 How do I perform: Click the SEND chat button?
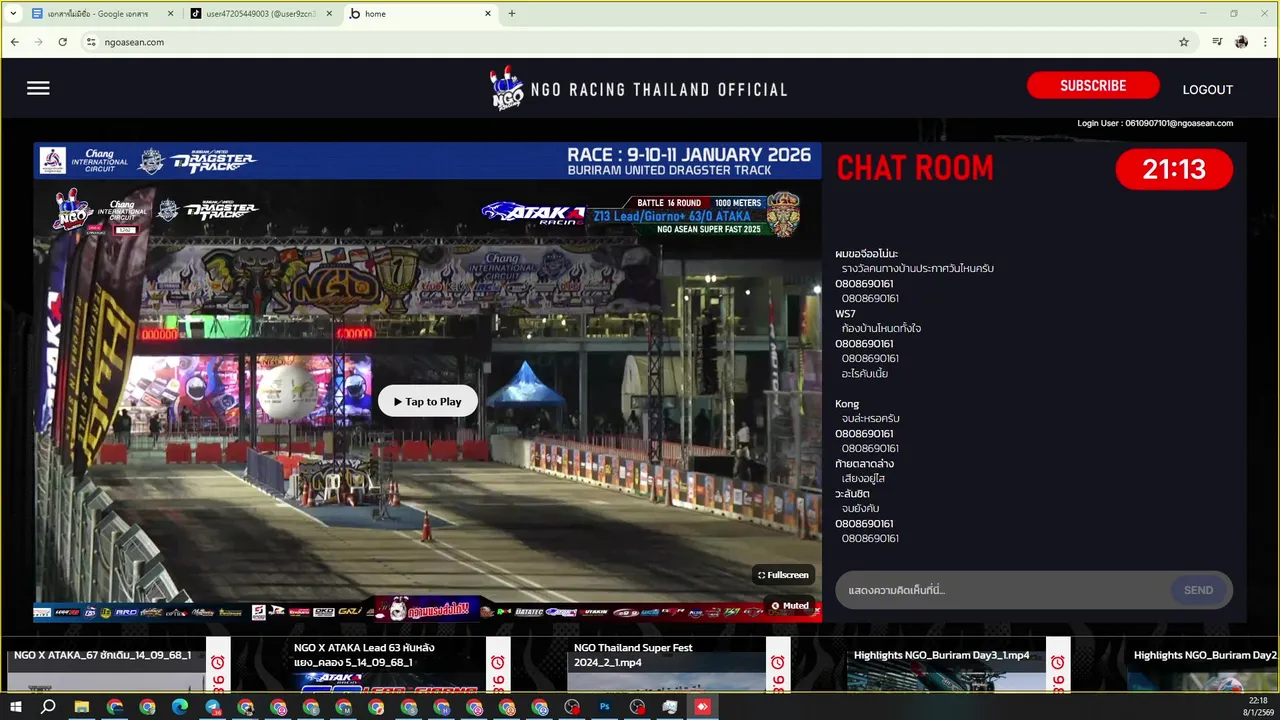(x=1198, y=590)
